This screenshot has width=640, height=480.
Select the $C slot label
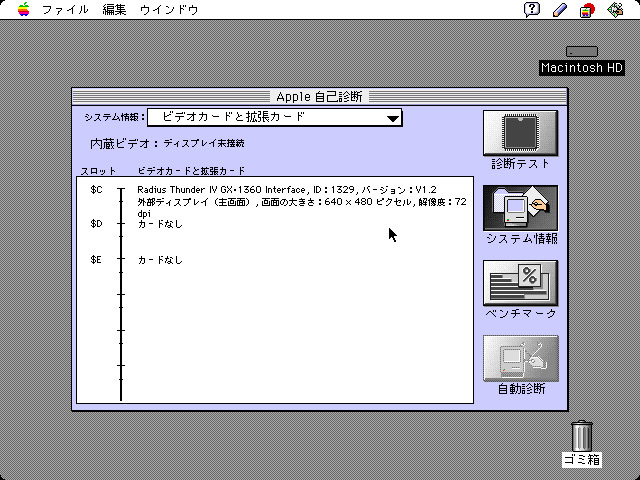pyautogui.click(x=96, y=190)
